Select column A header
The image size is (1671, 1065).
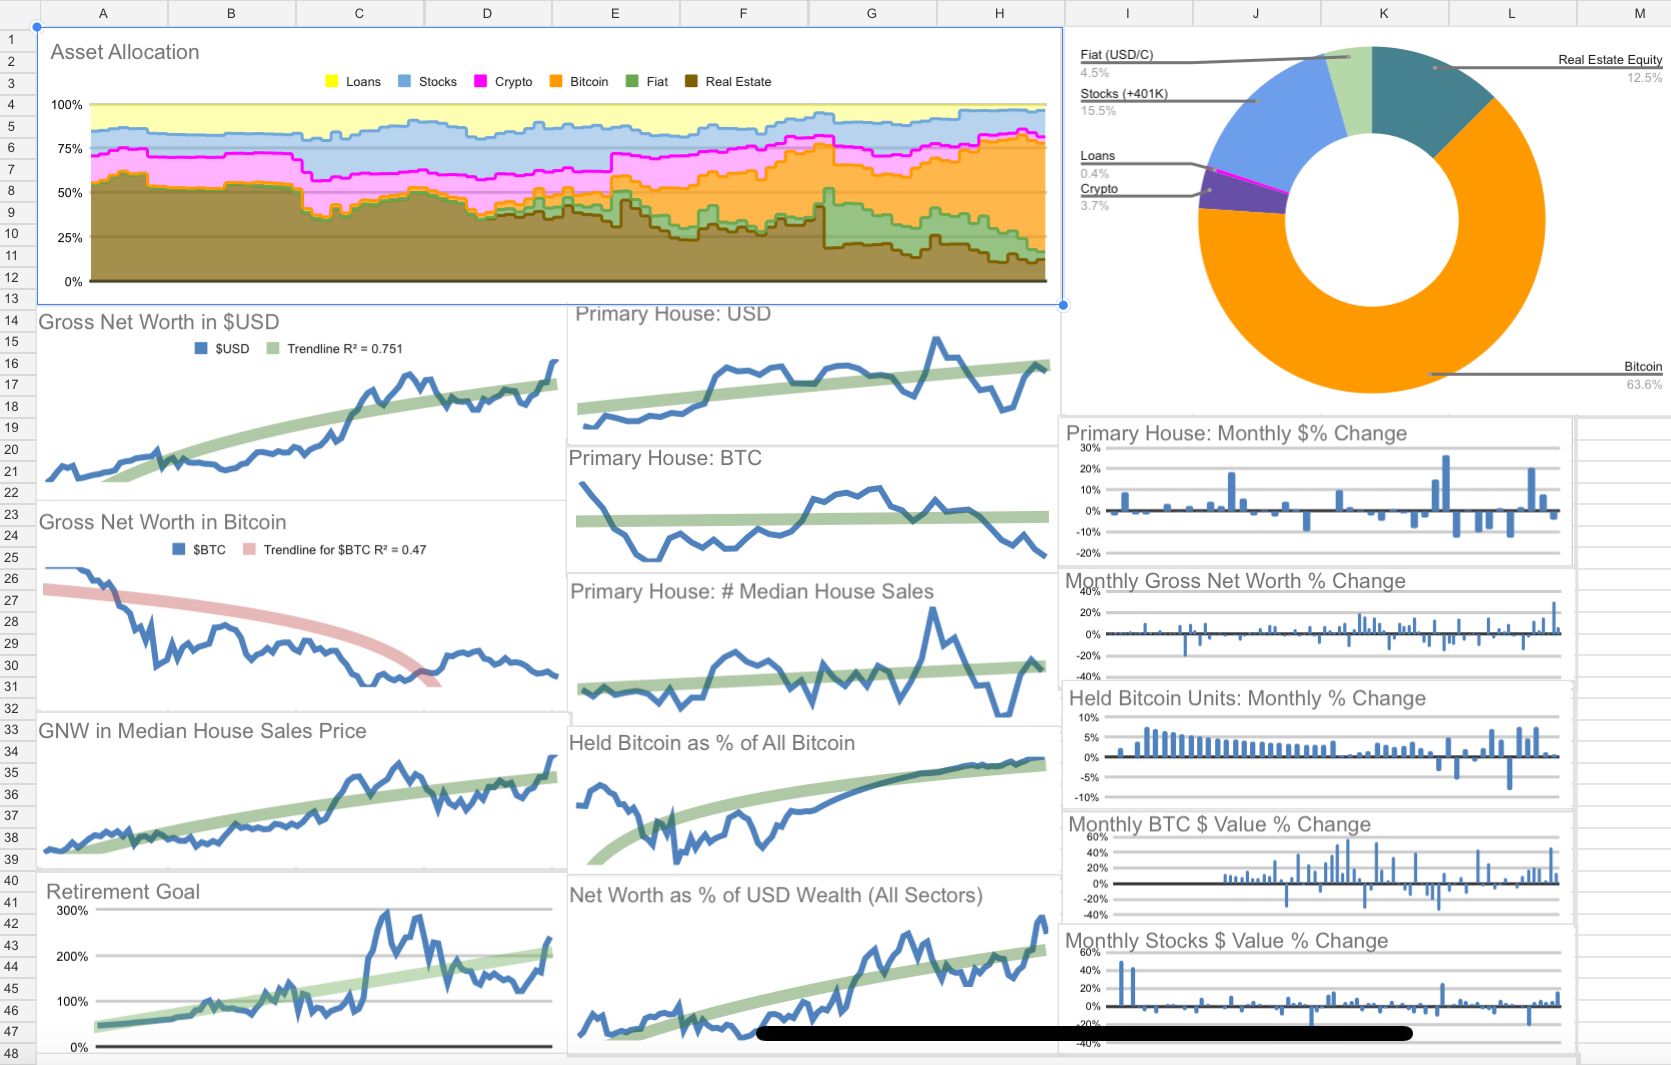coord(103,13)
